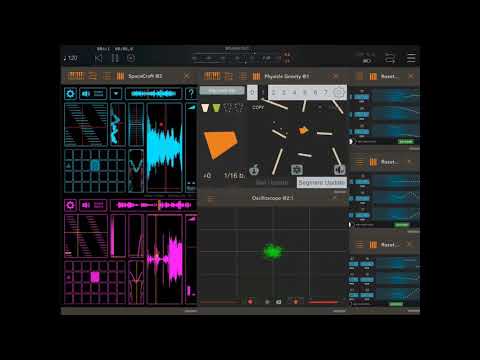Show keyboard for SpaceCraft #2 window
480x360 pixels.
point(76,76)
